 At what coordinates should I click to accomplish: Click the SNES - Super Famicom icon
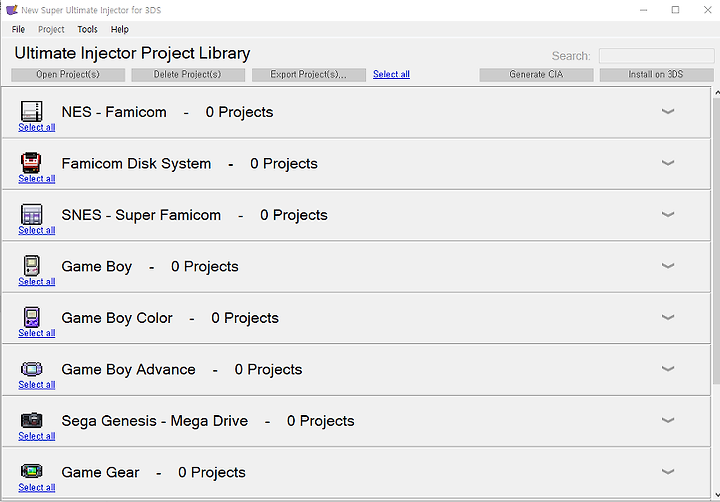pos(32,214)
